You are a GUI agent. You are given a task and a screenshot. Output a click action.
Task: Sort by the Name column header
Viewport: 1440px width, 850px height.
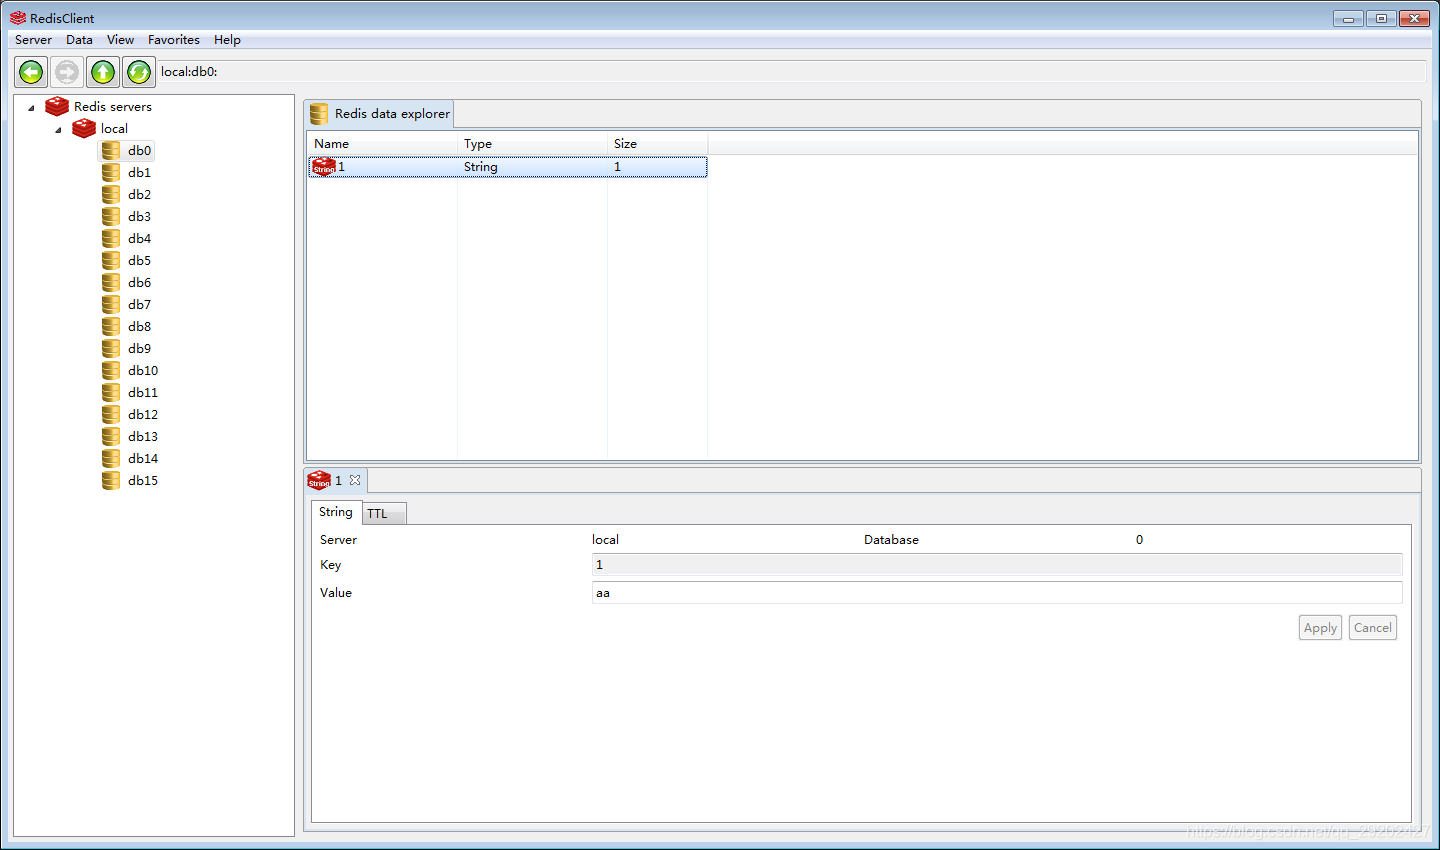[382, 144]
